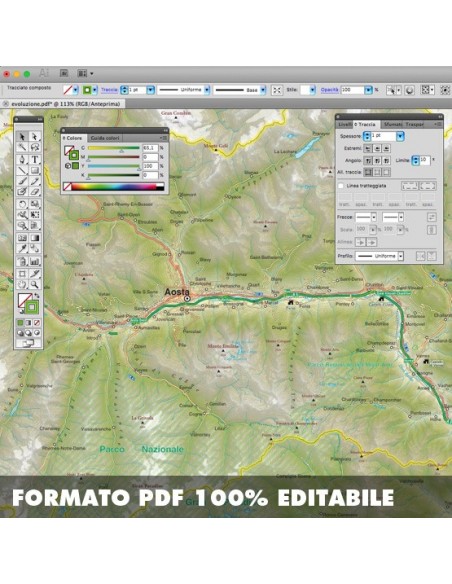Switch to the Livelli tab
Image resolution: width=452 pixels, height=584 pixels.
coord(345,124)
